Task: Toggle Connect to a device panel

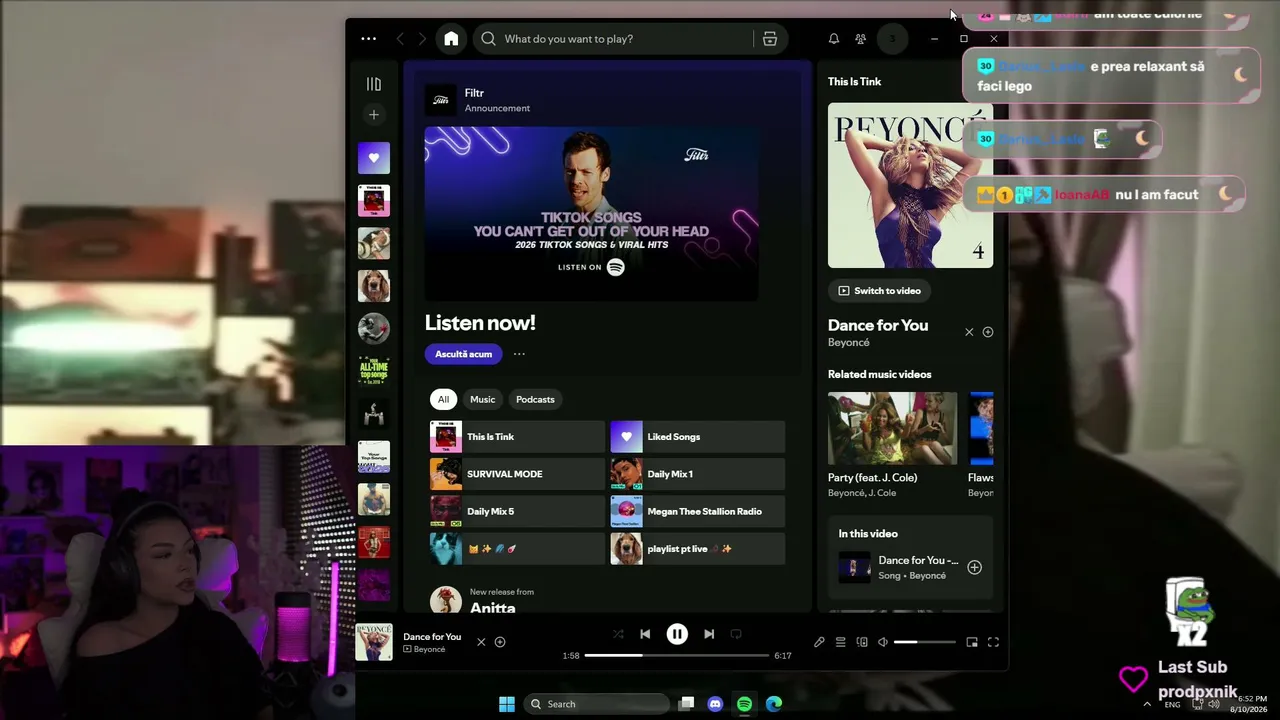Action: pos(862,642)
